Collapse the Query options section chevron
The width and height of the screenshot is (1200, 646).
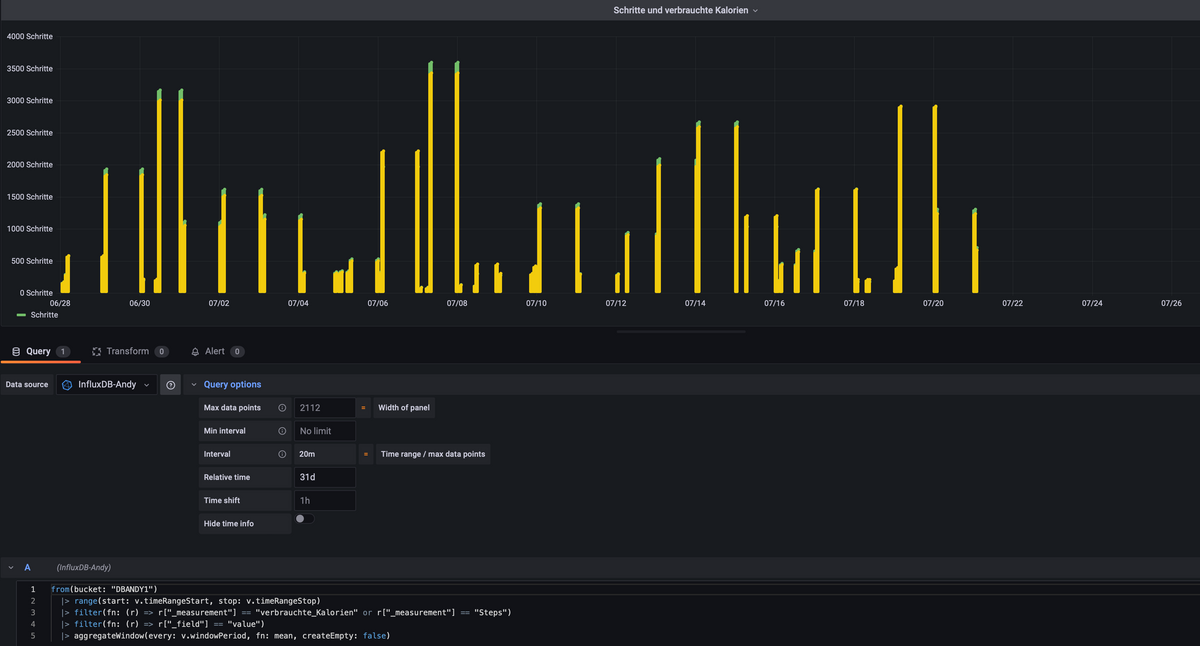pos(194,385)
